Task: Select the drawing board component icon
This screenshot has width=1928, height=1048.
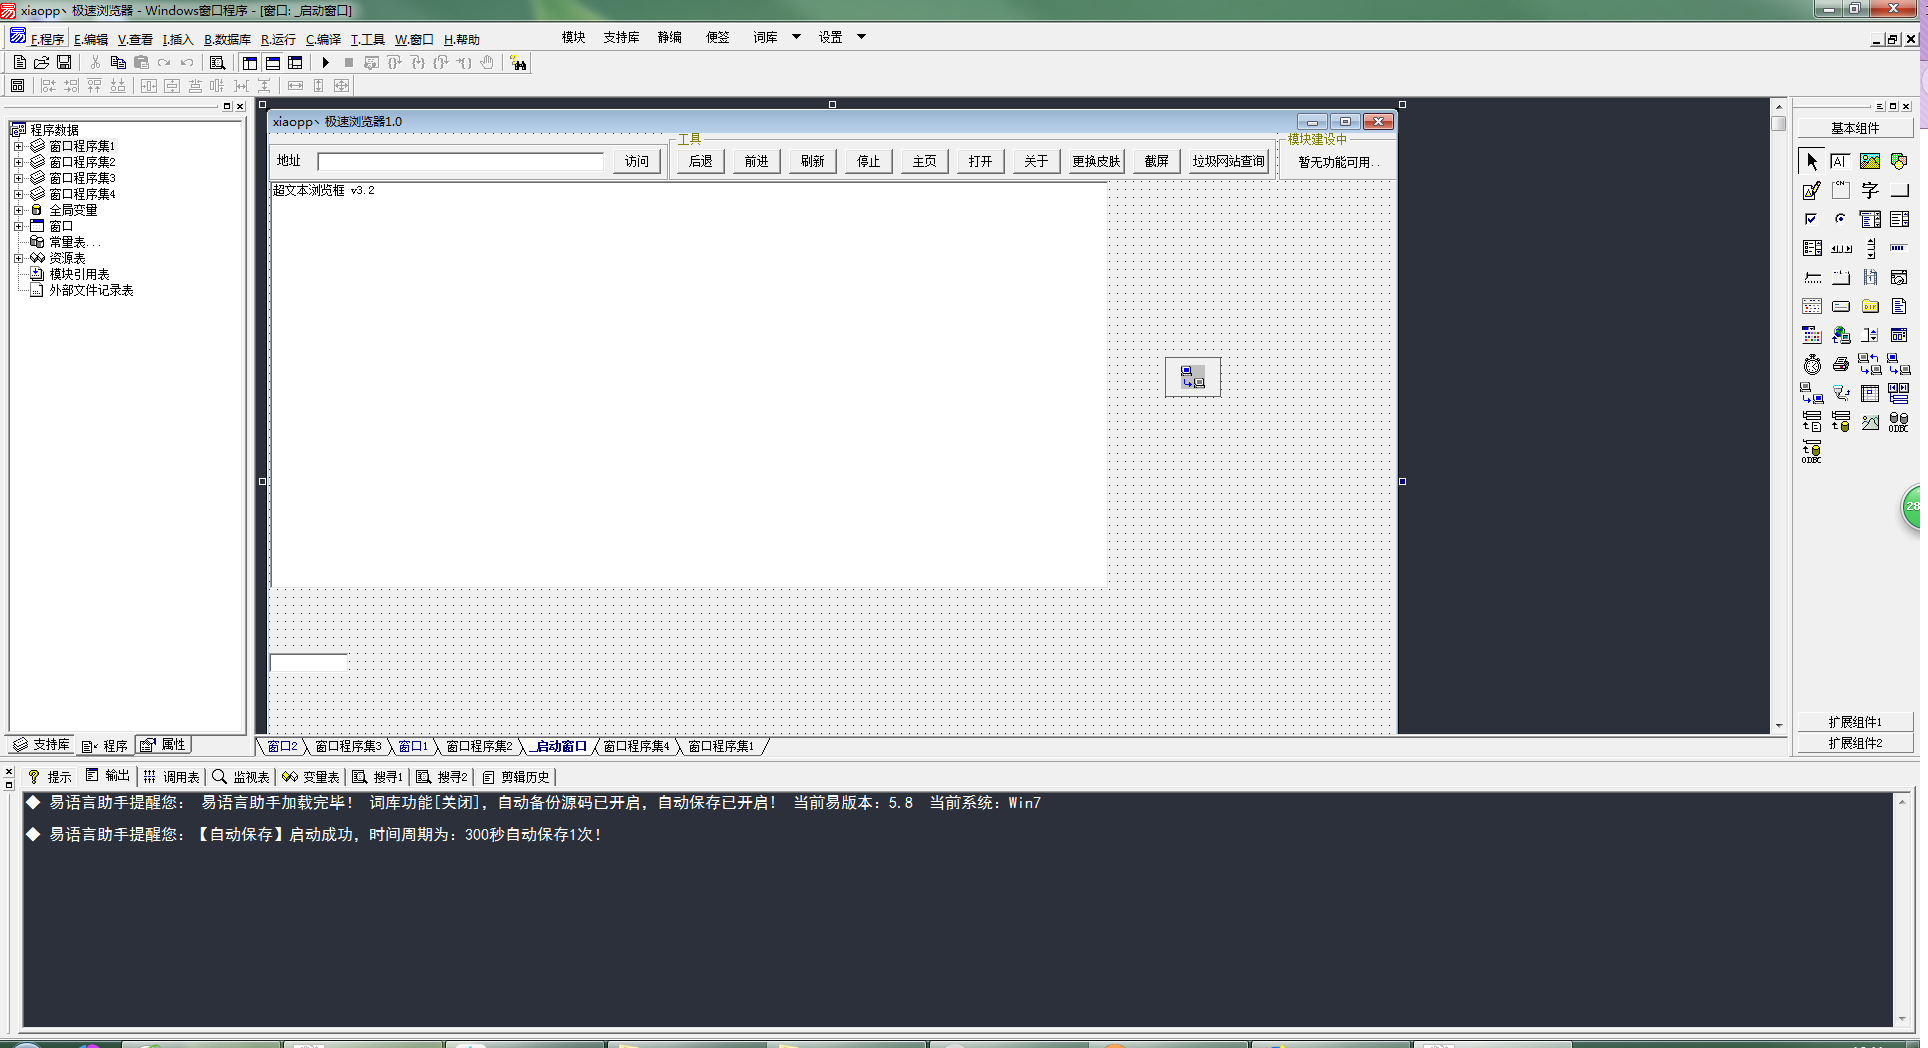Action: click(1812, 190)
